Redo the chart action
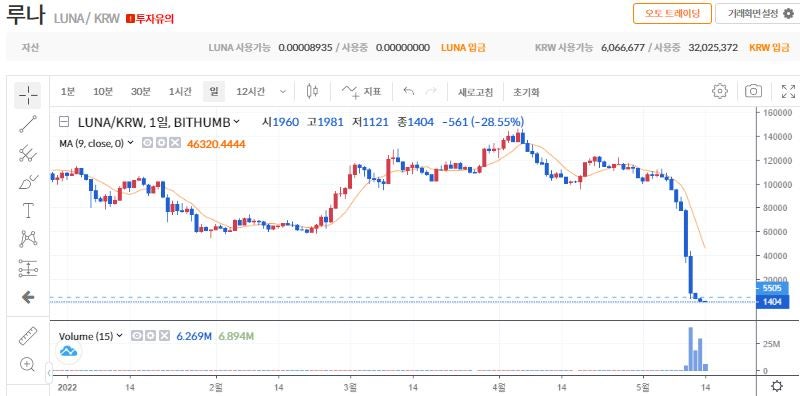Image resolution: width=800 pixels, height=396 pixels. coord(432,91)
